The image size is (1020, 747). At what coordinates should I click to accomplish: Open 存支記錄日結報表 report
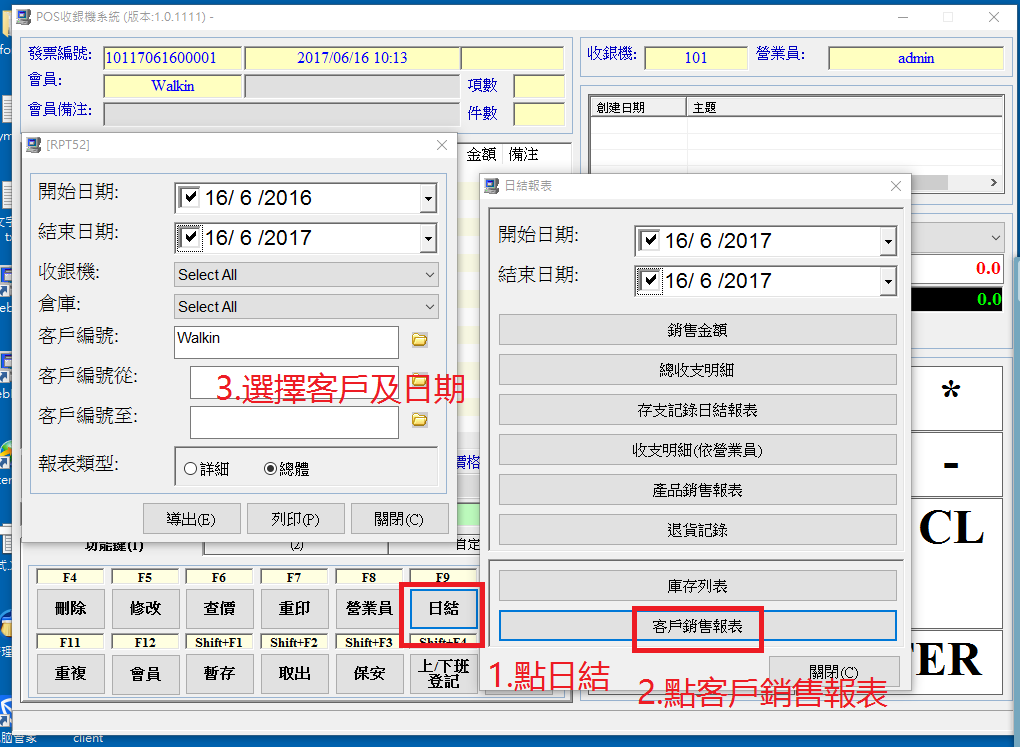click(697, 410)
